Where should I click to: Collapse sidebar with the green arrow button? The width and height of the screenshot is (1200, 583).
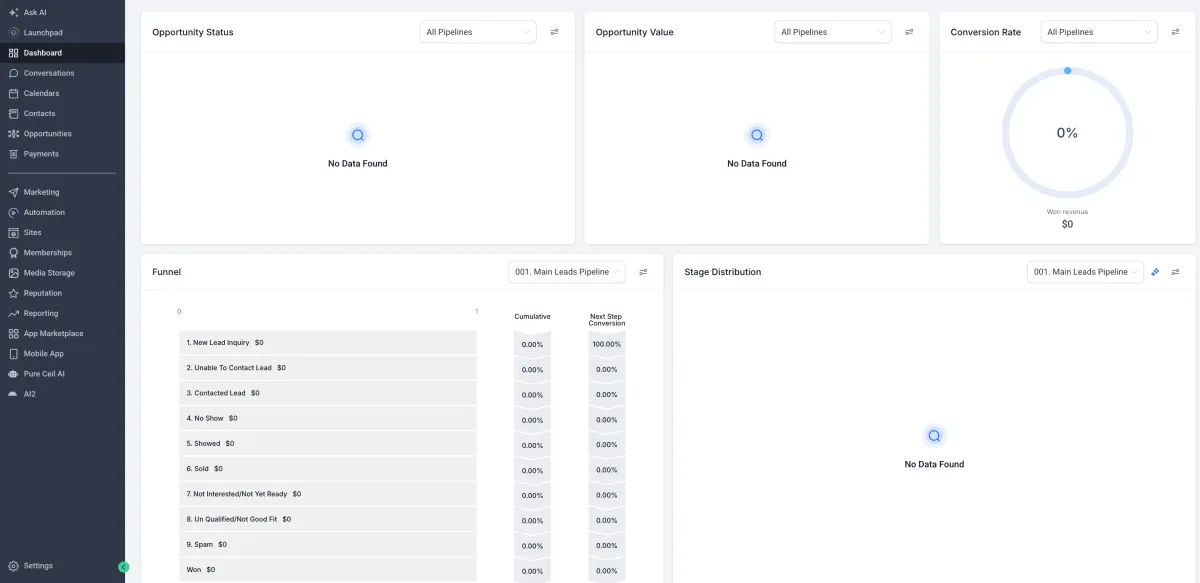tap(124, 567)
